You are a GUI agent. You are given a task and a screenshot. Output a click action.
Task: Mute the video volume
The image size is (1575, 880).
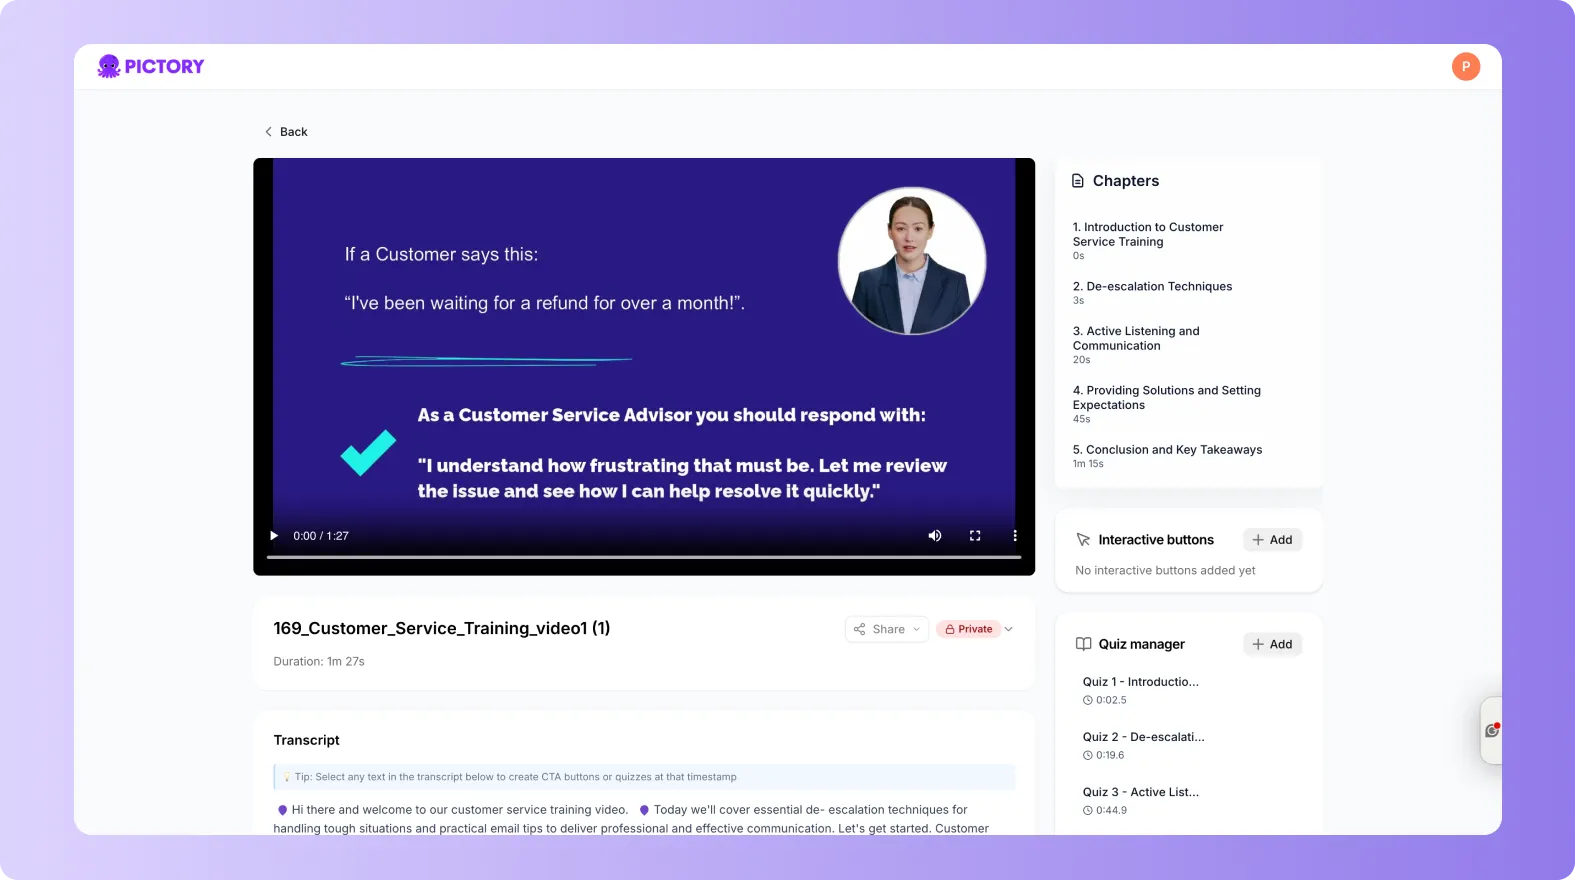coord(935,536)
